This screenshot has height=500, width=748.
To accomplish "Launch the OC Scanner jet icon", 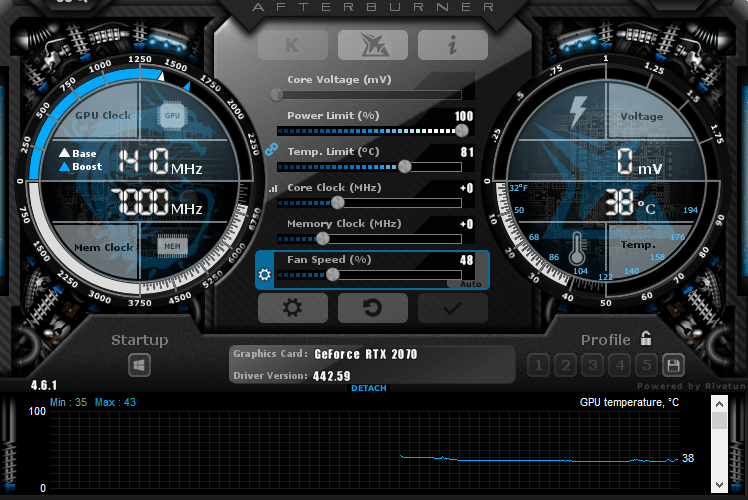I will point(373,45).
